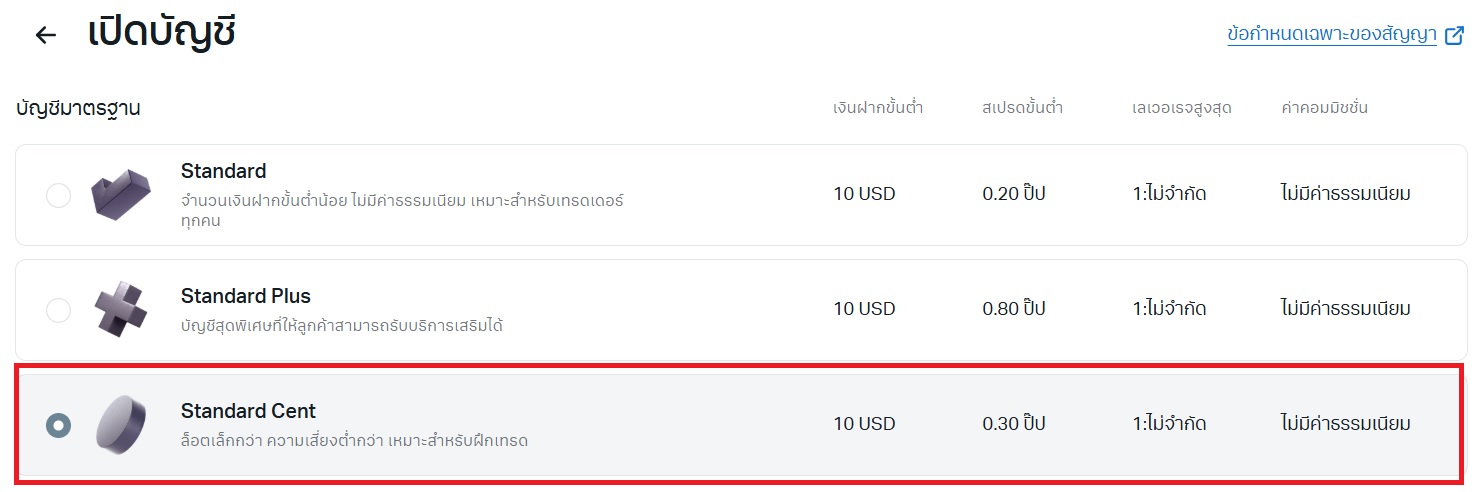Click the Standard Cent coin icon
Viewport: 1480px width, 492px height.
(121, 424)
